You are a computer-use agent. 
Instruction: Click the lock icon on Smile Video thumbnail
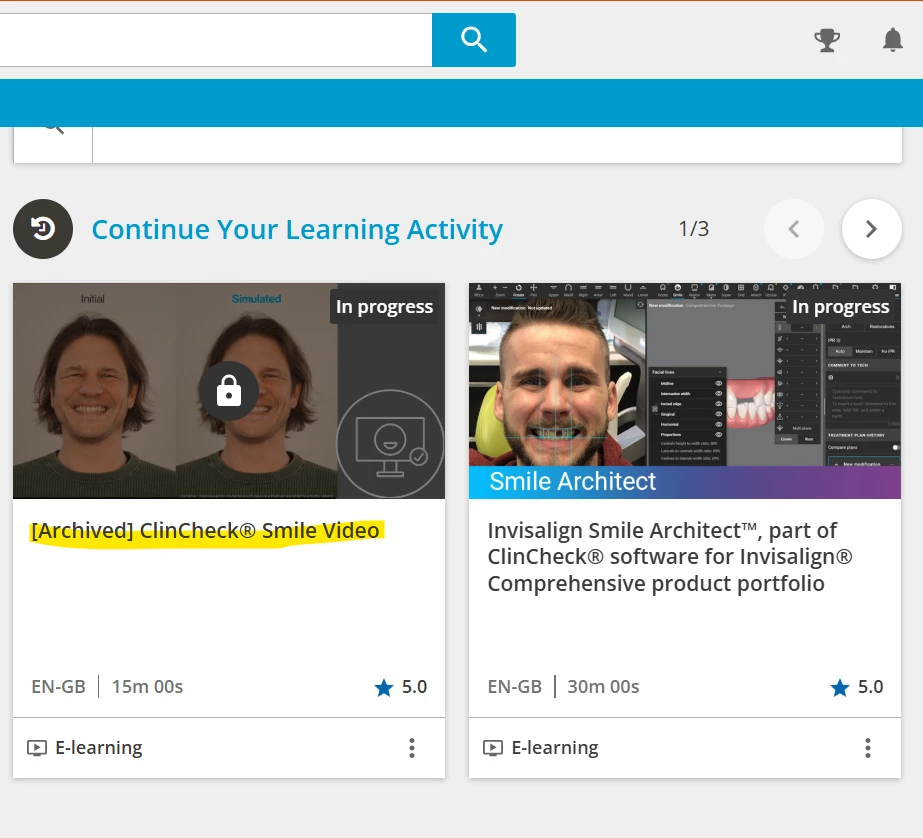(x=229, y=391)
